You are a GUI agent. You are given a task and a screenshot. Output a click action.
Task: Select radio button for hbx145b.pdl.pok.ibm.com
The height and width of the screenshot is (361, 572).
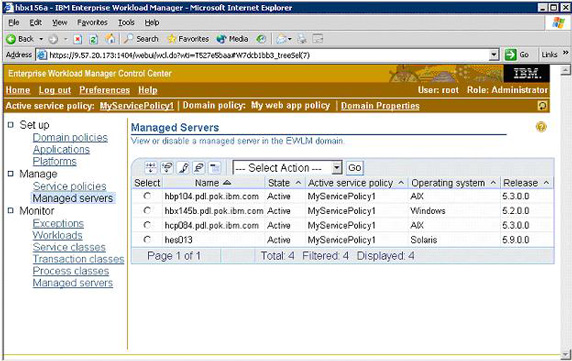coord(147,210)
